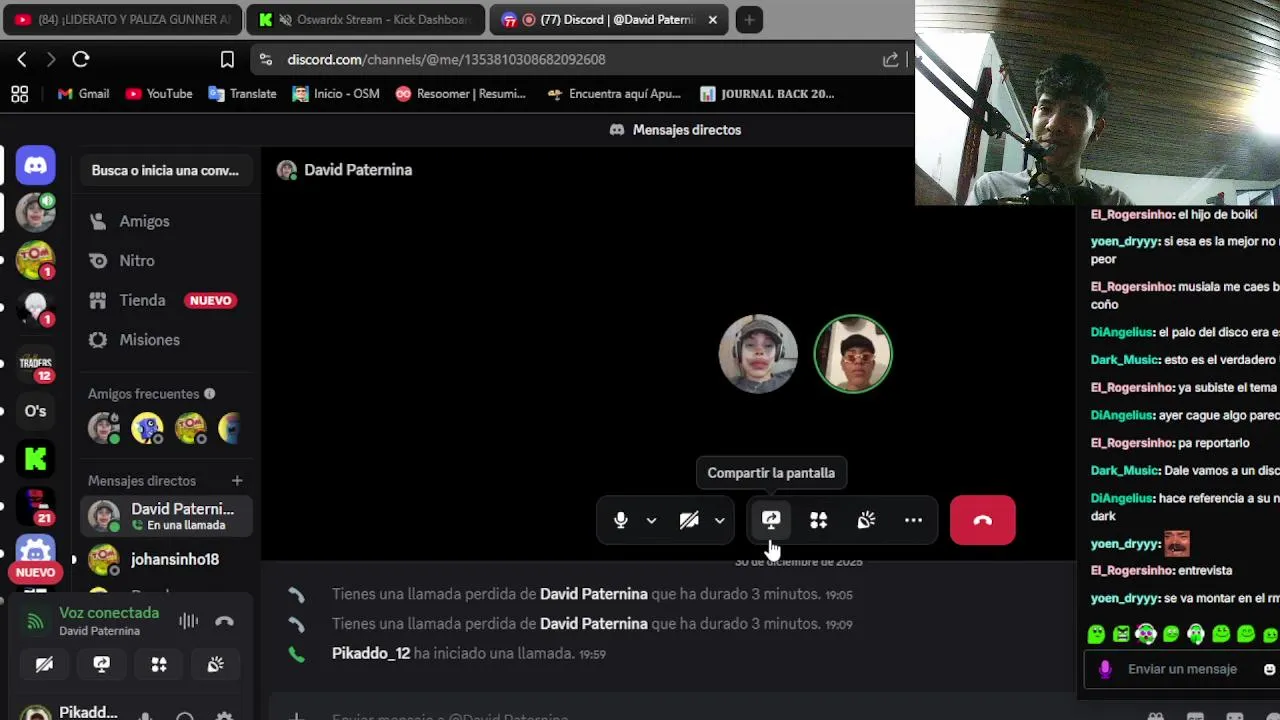Open Resoomer bookmark
Image resolution: width=1280 pixels, height=720 pixels.
(460, 94)
